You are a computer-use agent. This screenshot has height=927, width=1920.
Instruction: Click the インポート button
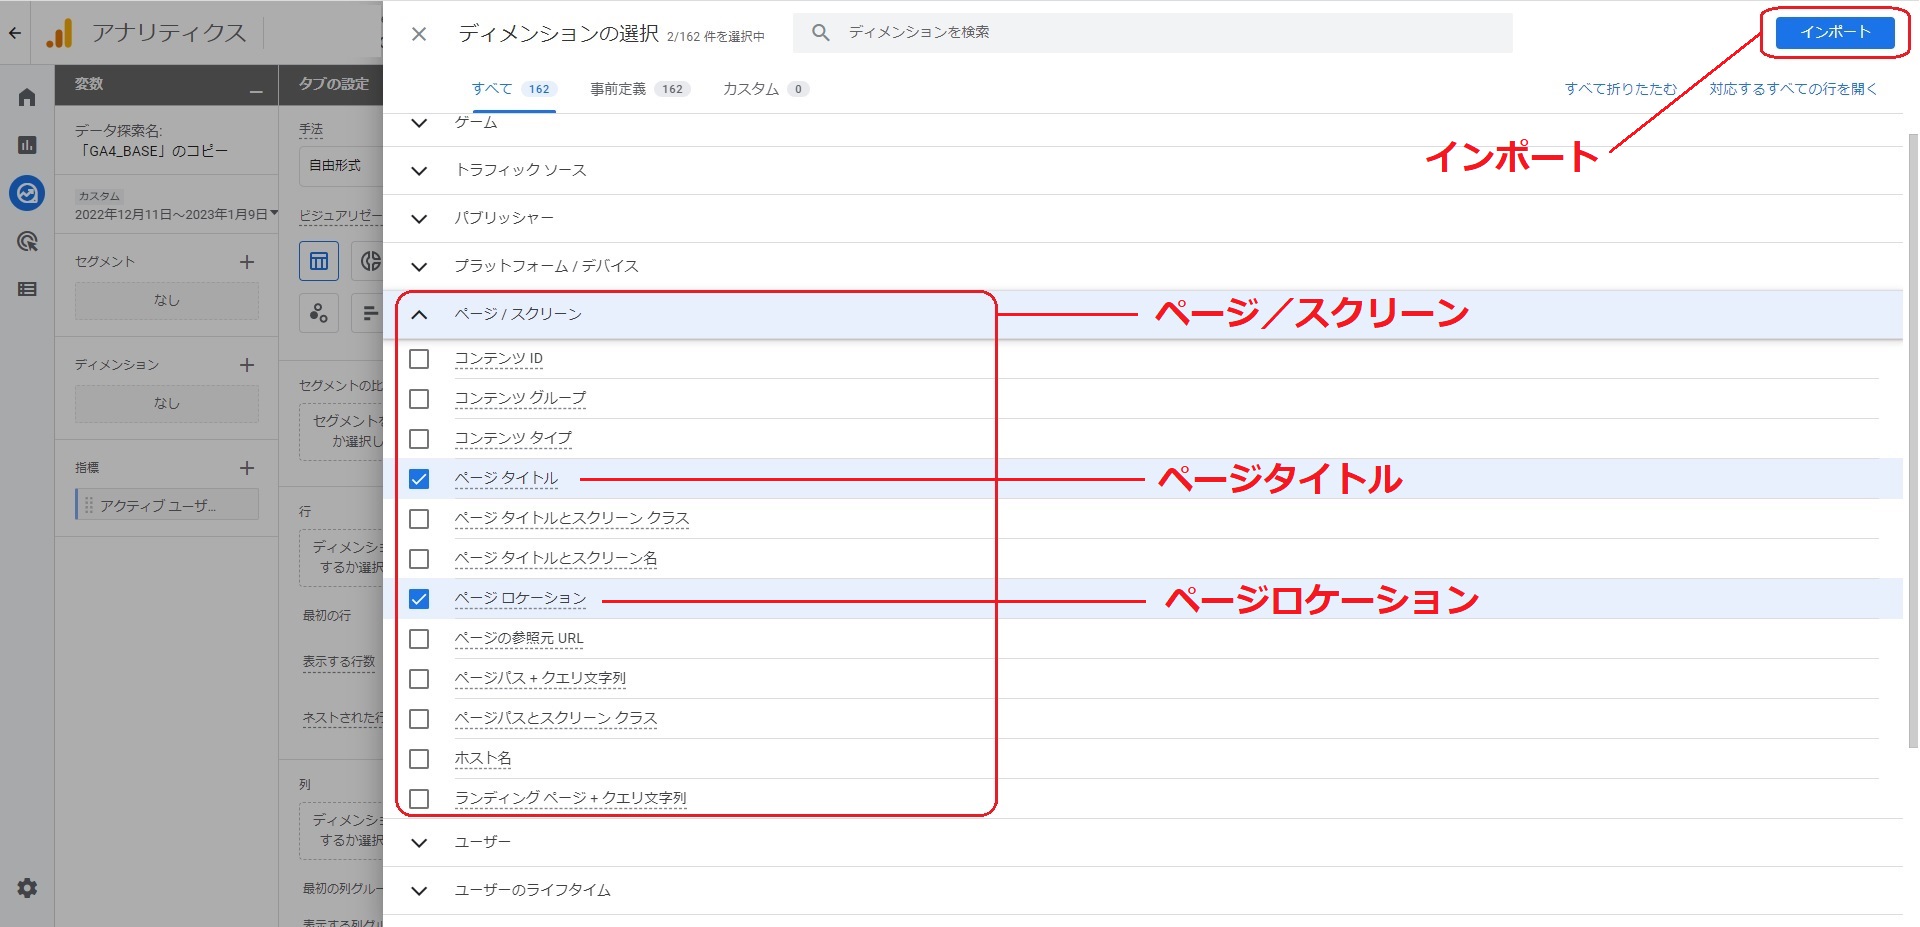coord(1835,32)
